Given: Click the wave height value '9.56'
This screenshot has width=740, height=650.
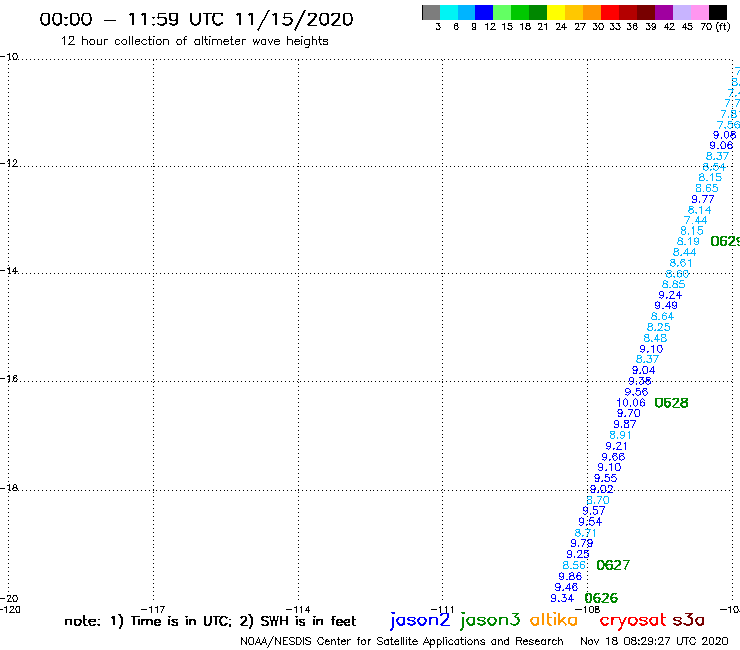Looking at the screenshot, I should pos(636,392).
